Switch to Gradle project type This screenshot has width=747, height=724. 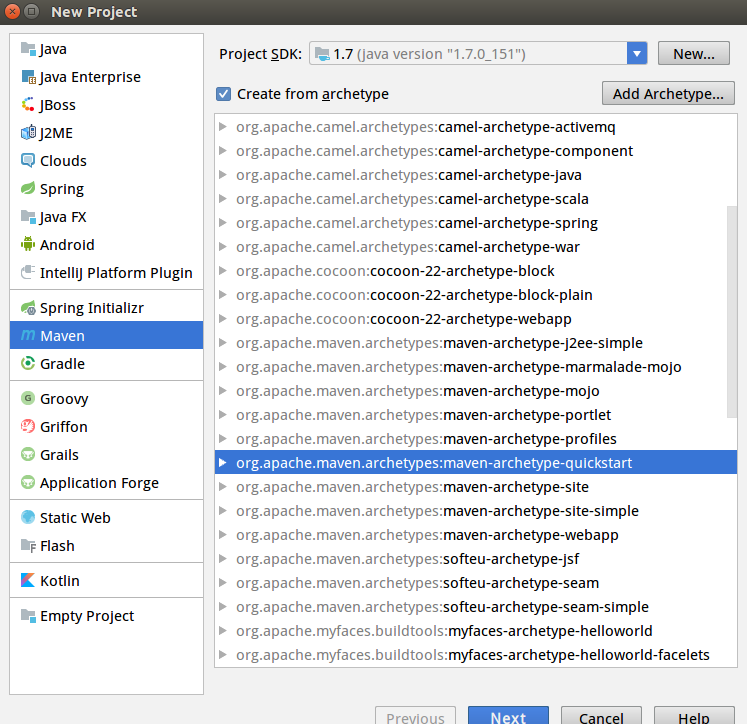click(106, 364)
